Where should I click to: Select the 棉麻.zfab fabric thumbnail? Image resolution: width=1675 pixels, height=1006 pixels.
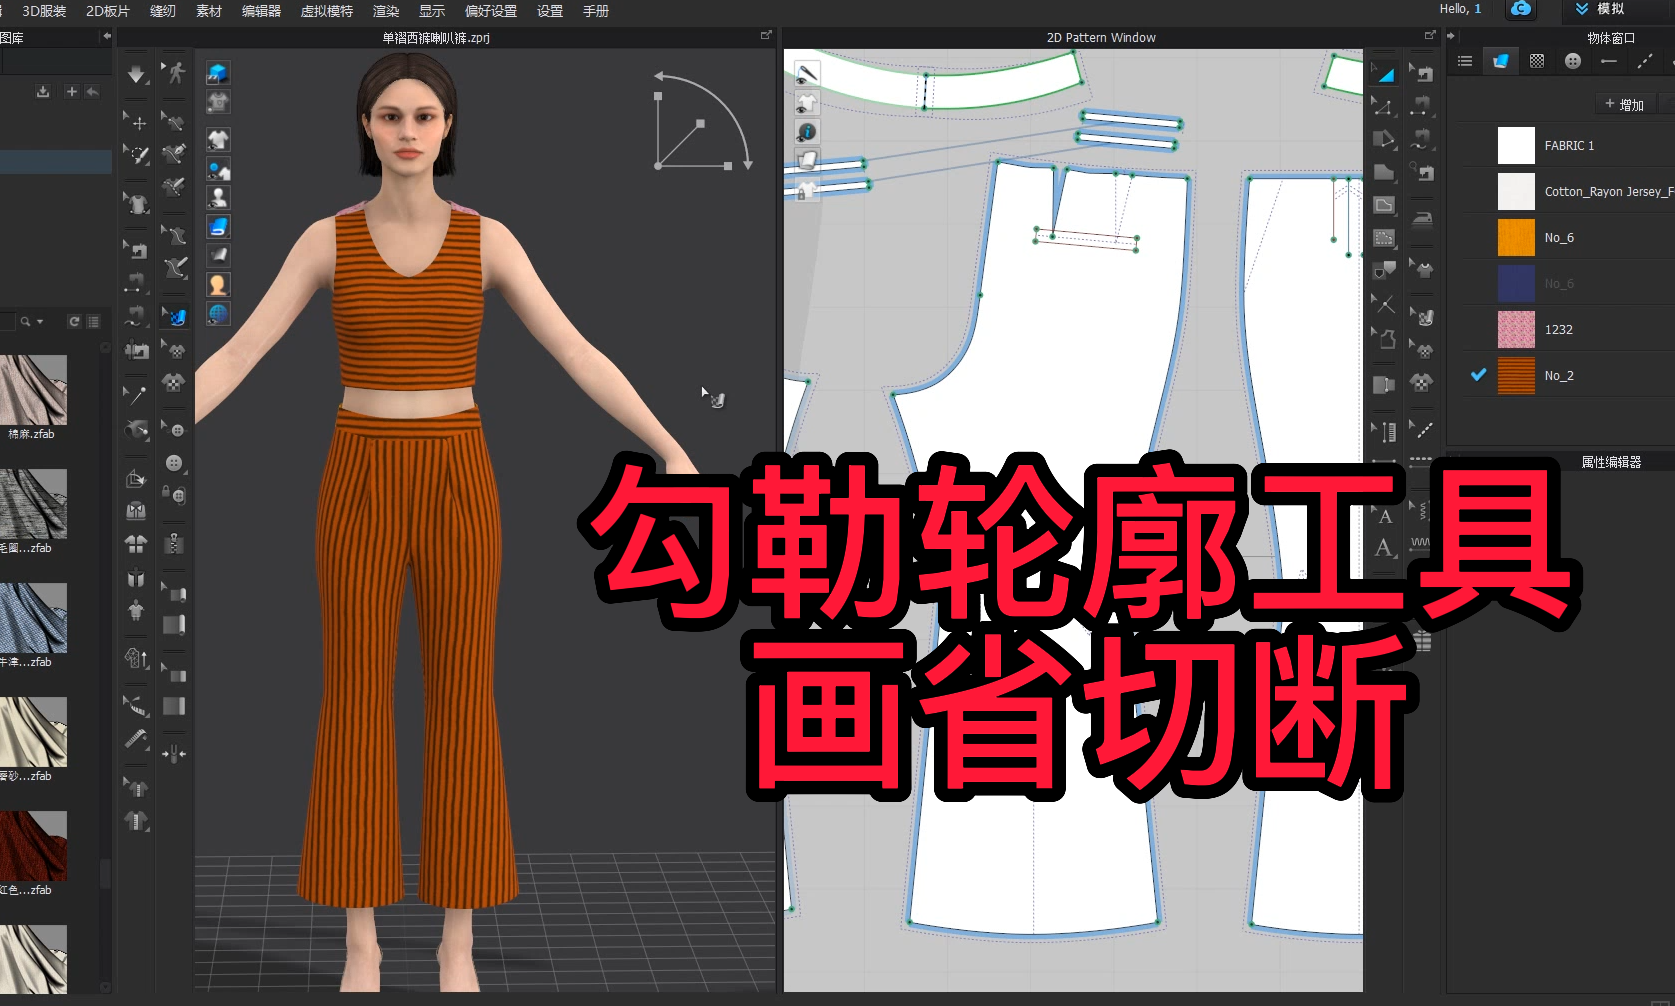pyautogui.click(x=33, y=390)
